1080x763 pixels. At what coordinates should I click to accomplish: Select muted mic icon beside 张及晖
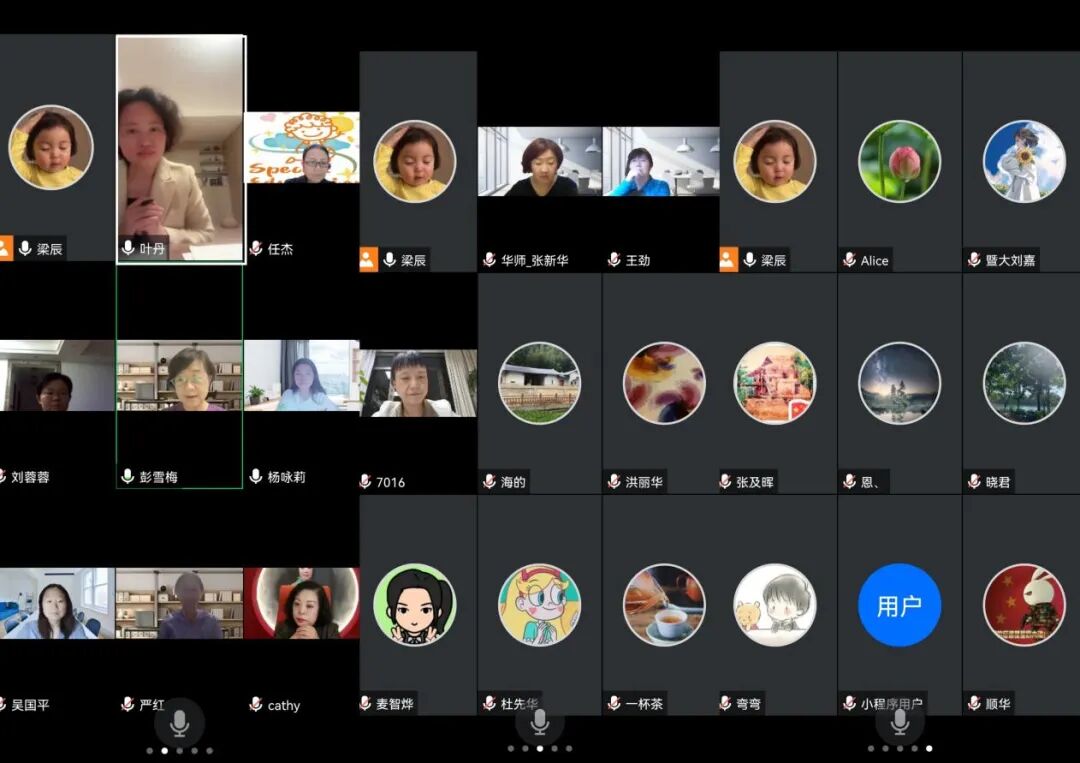pos(725,481)
